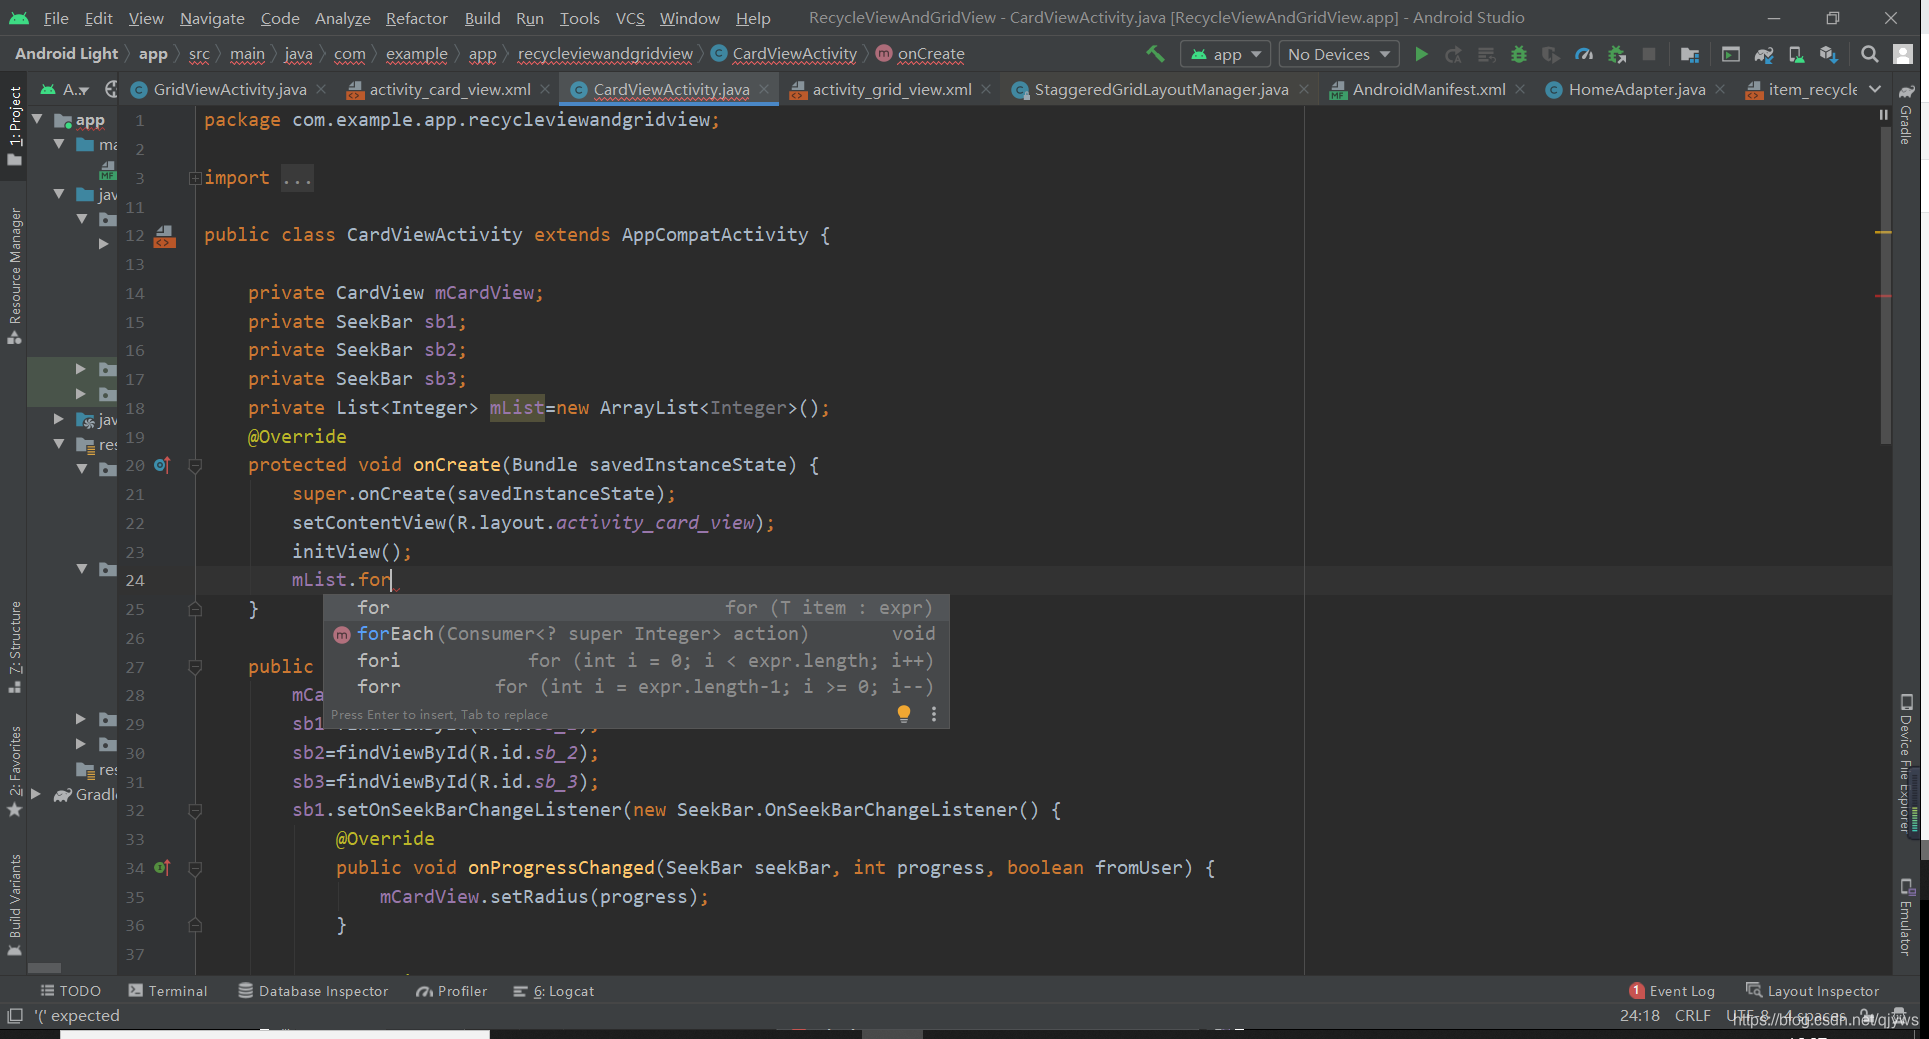The height and width of the screenshot is (1039, 1929).
Task: Toggle the Favorites side panel
Action: [14, 770]
